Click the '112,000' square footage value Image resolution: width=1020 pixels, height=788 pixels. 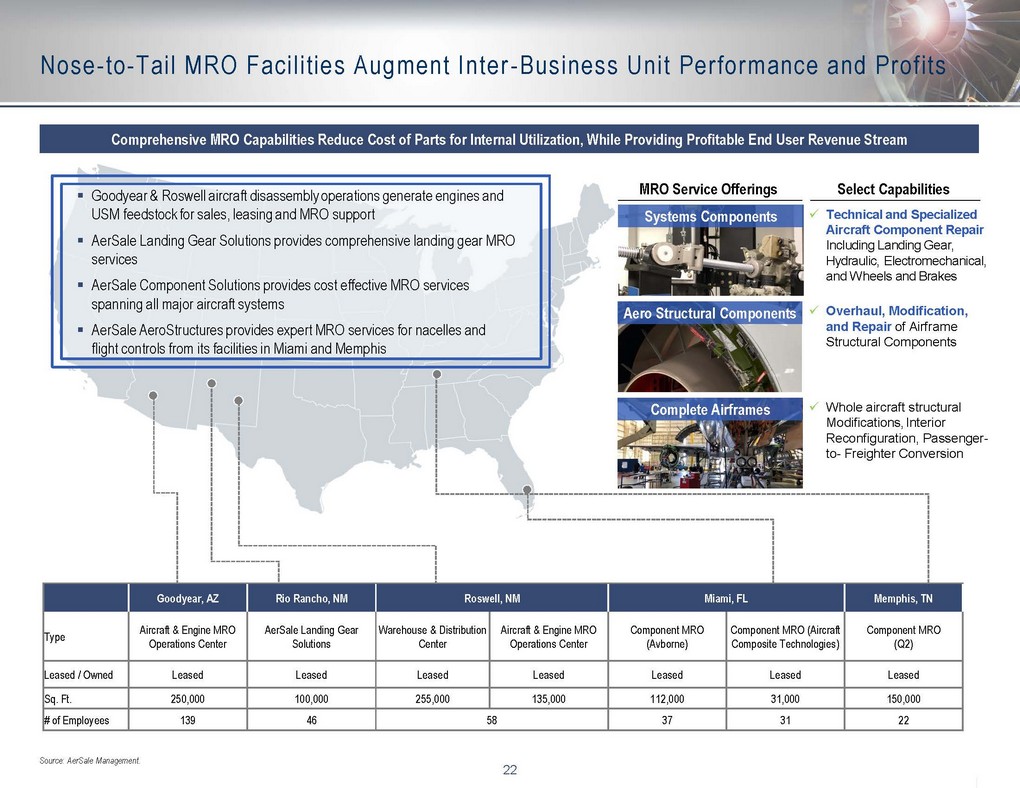coord(667,699)
